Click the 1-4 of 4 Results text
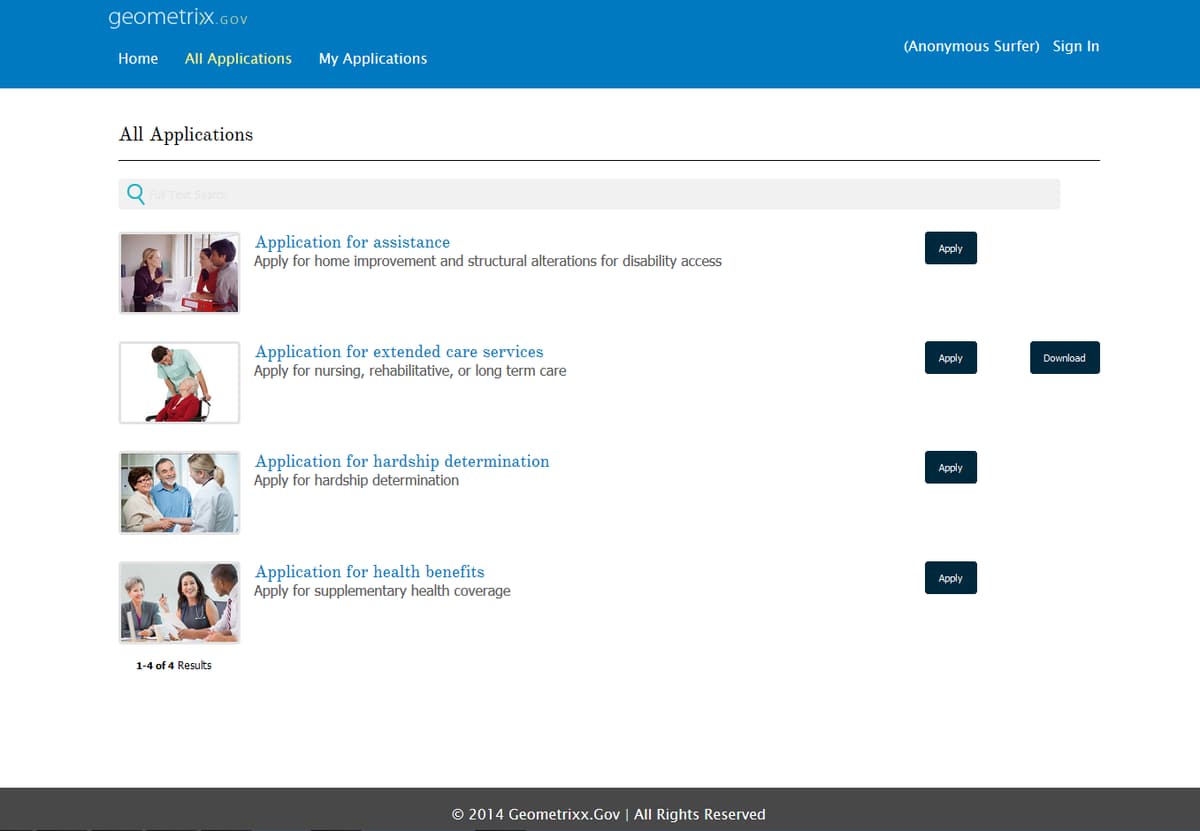This screenshot has width=1200, height=831. 173,665
